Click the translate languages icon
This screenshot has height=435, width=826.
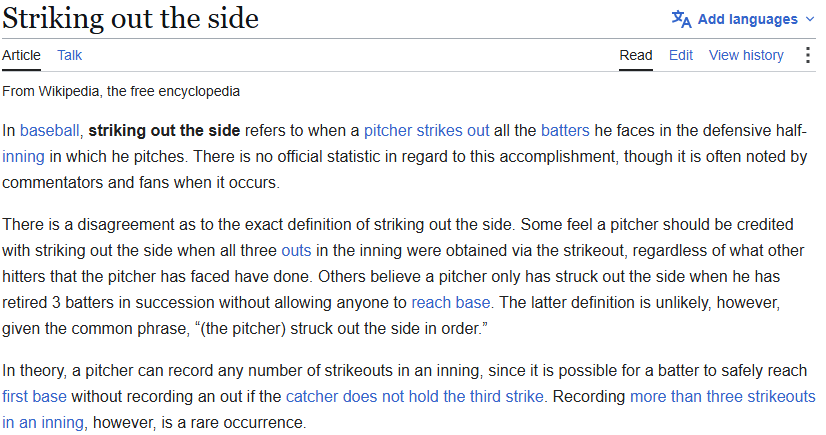point(681,19)
